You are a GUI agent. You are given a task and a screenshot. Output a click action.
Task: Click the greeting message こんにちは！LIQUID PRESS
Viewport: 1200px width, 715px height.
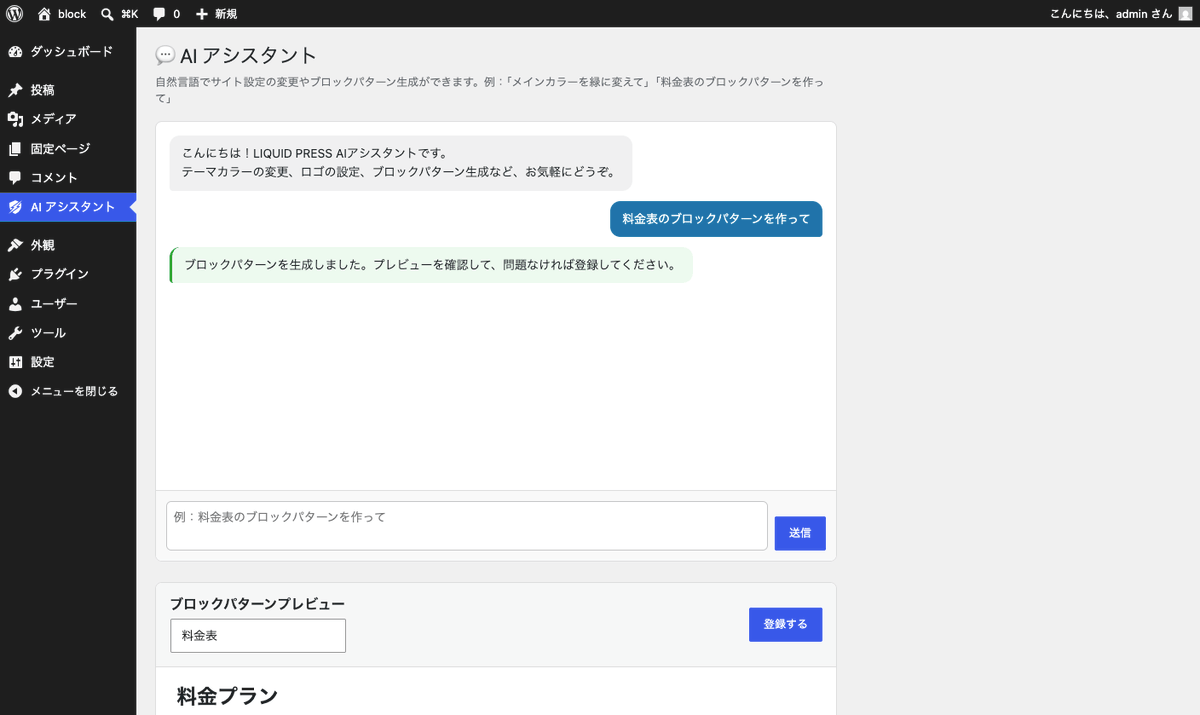point(401,163)
